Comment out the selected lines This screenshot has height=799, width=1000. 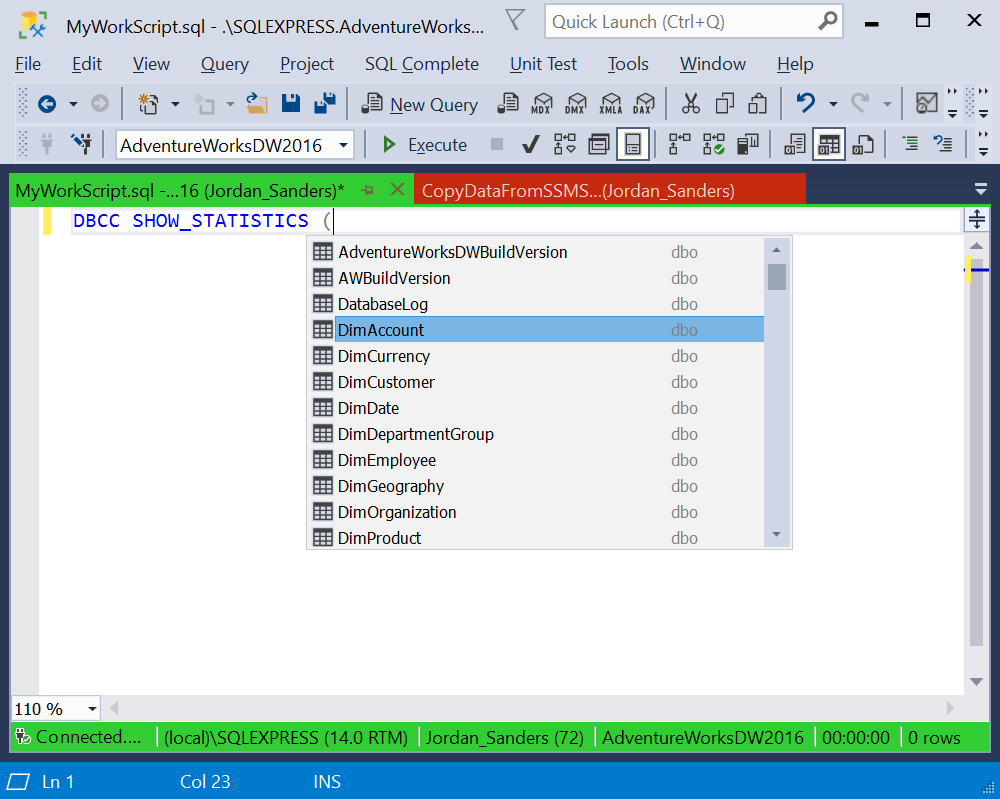(x=910, y=144)
